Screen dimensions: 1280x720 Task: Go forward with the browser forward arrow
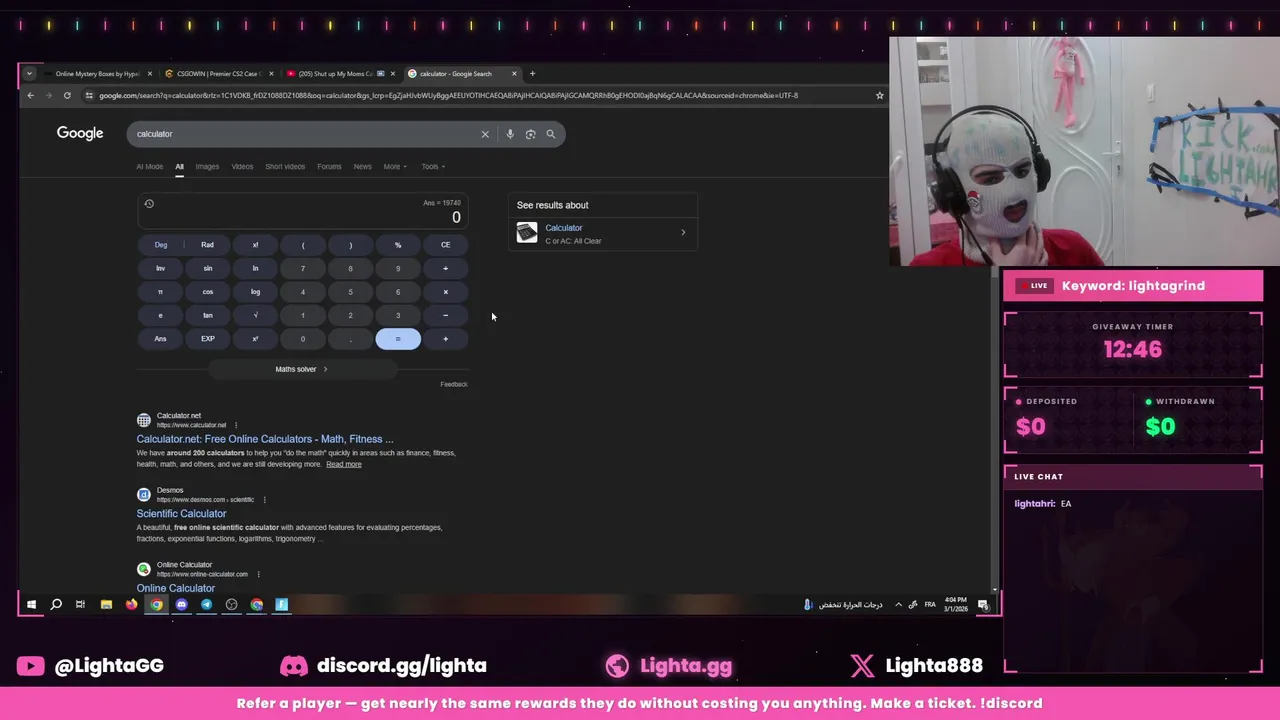click(x=48, y=96)
